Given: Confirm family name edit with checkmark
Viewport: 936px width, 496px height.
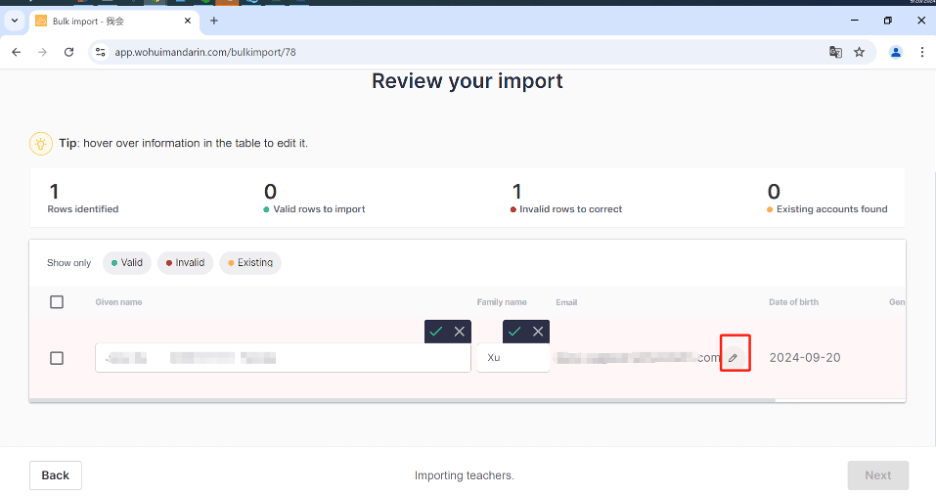Looking at the screenshot, I should 514,331.
